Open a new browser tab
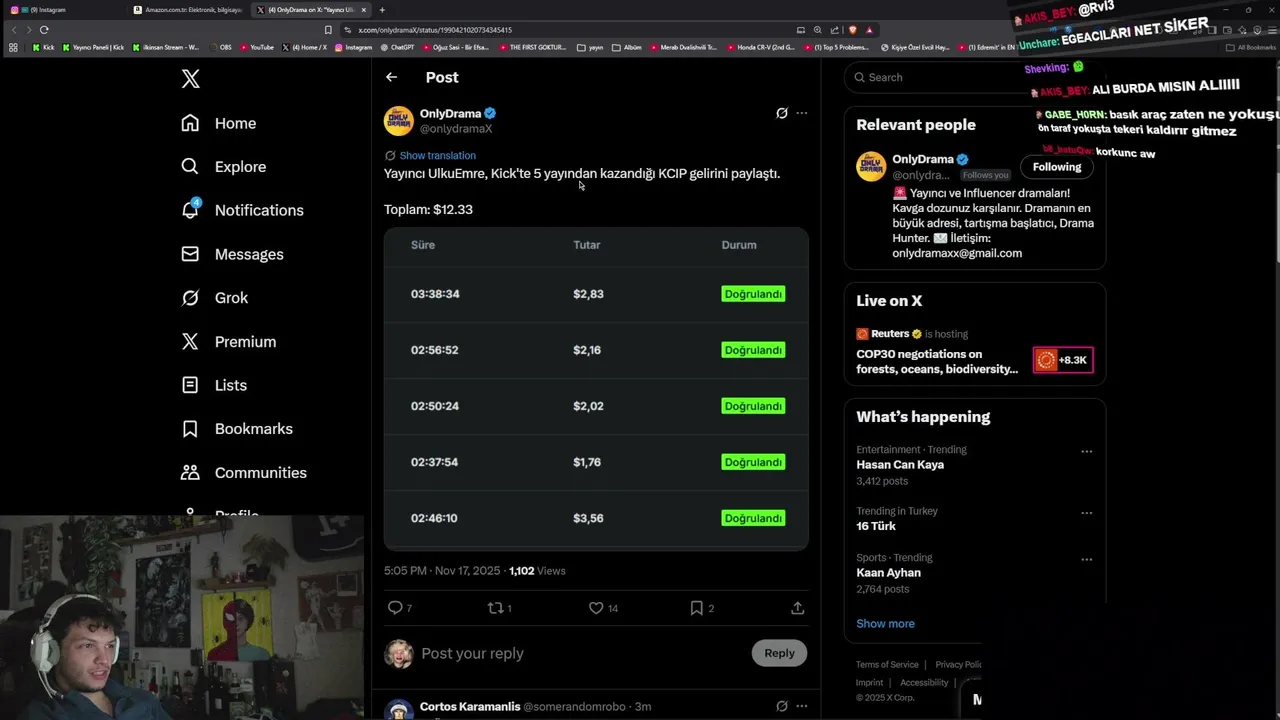Image resolution: width=1280 pixels, height=720 pixels. pos(382,10)
